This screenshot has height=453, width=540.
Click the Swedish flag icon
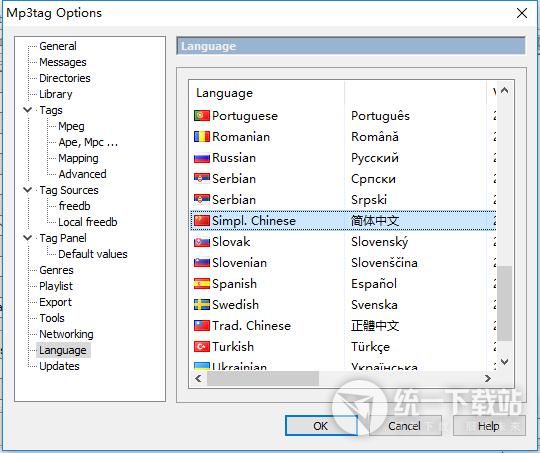pyautogui.click(x=202, y=305)
